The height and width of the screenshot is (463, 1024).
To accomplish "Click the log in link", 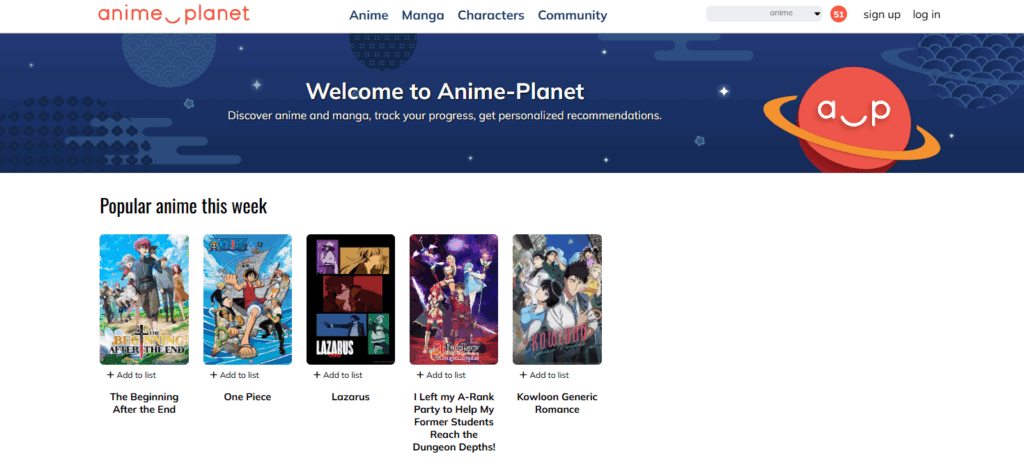I will click(x=926, y=15).
